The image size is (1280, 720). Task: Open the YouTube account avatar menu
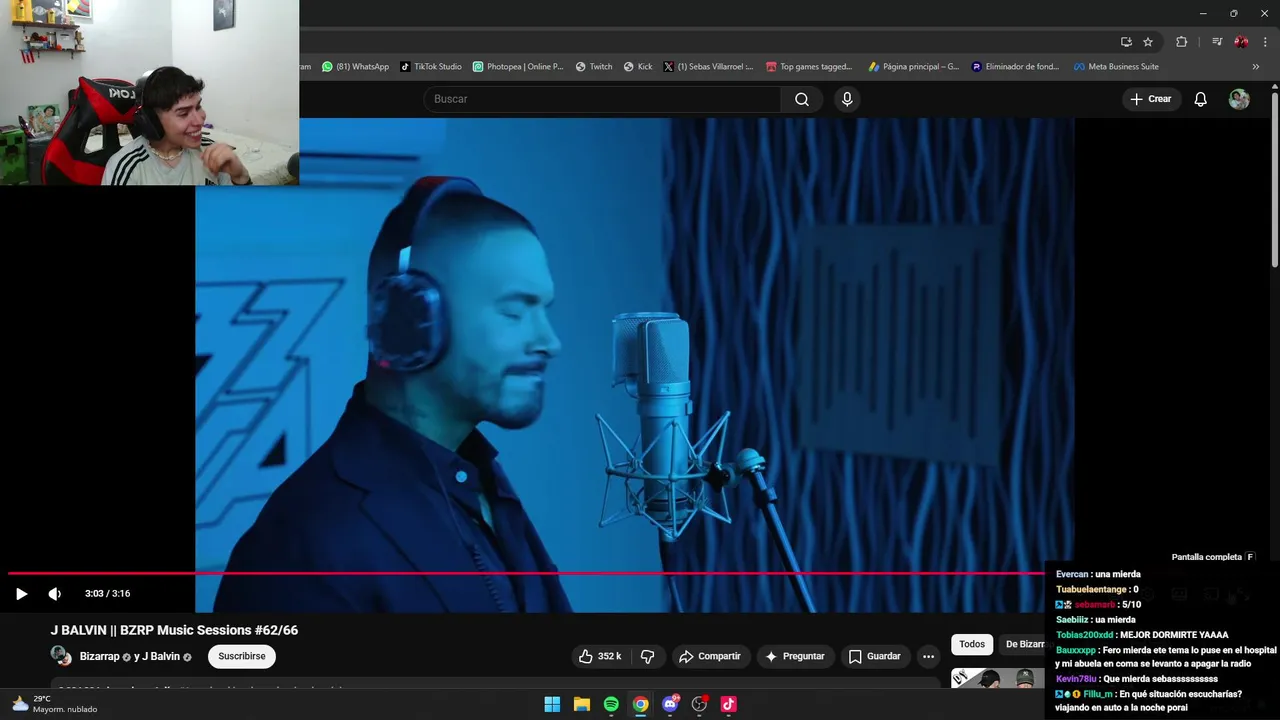pos(1239,99)
